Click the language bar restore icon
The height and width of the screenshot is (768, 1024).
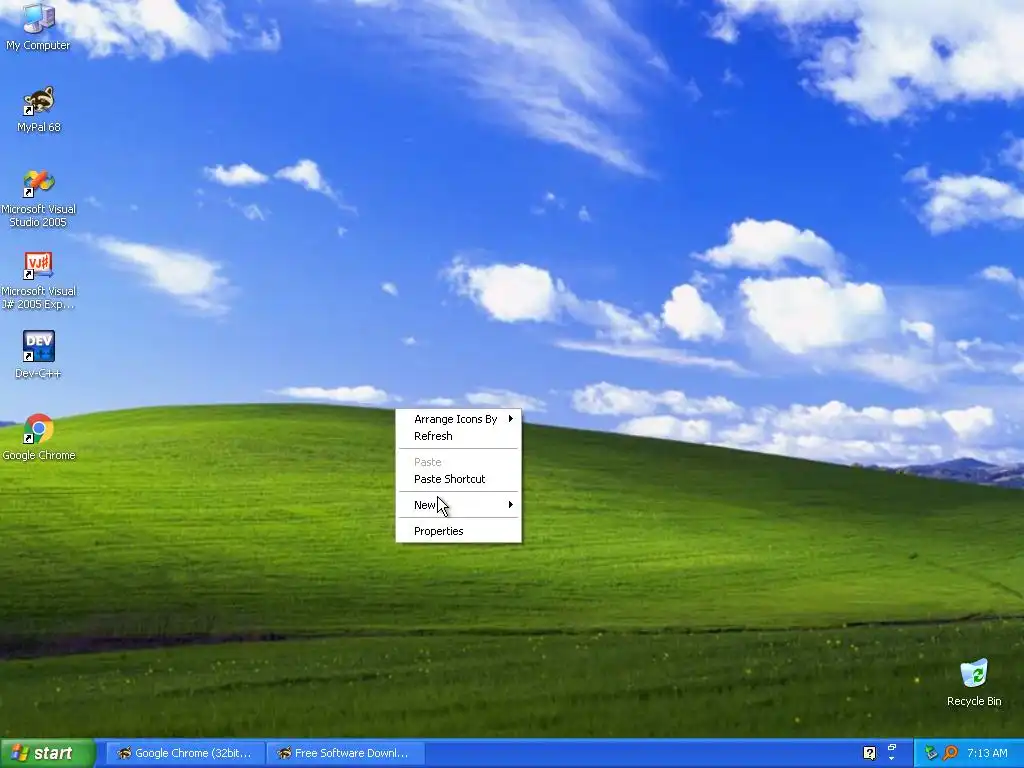(891, 748)
